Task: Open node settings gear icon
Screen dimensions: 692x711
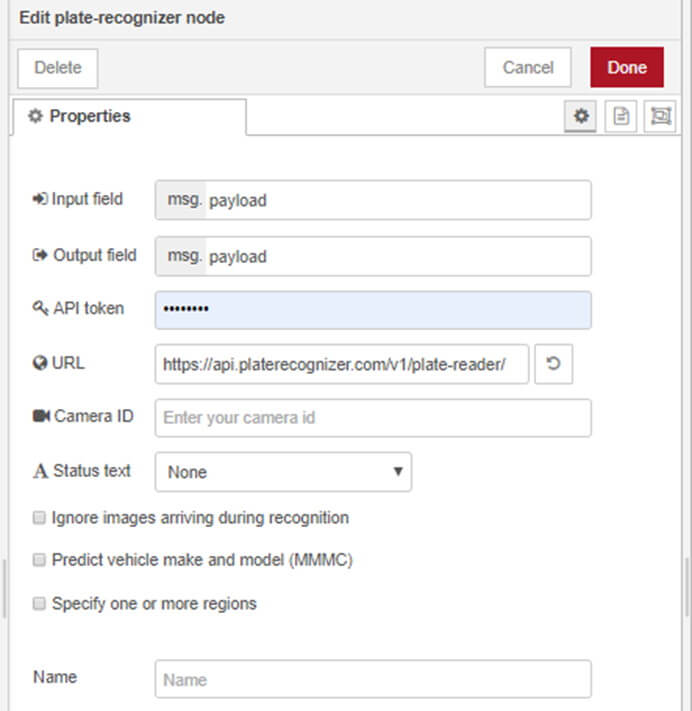Action: [580, 116]
